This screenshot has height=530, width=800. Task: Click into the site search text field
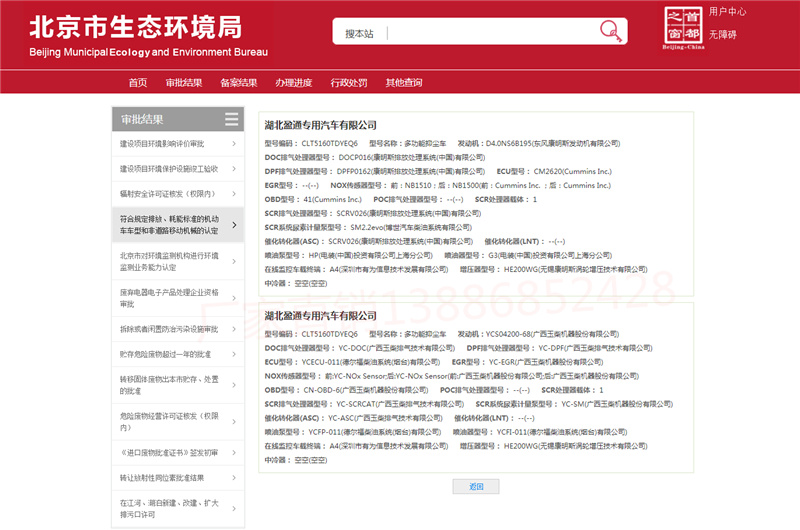click(x=490, y=33)
